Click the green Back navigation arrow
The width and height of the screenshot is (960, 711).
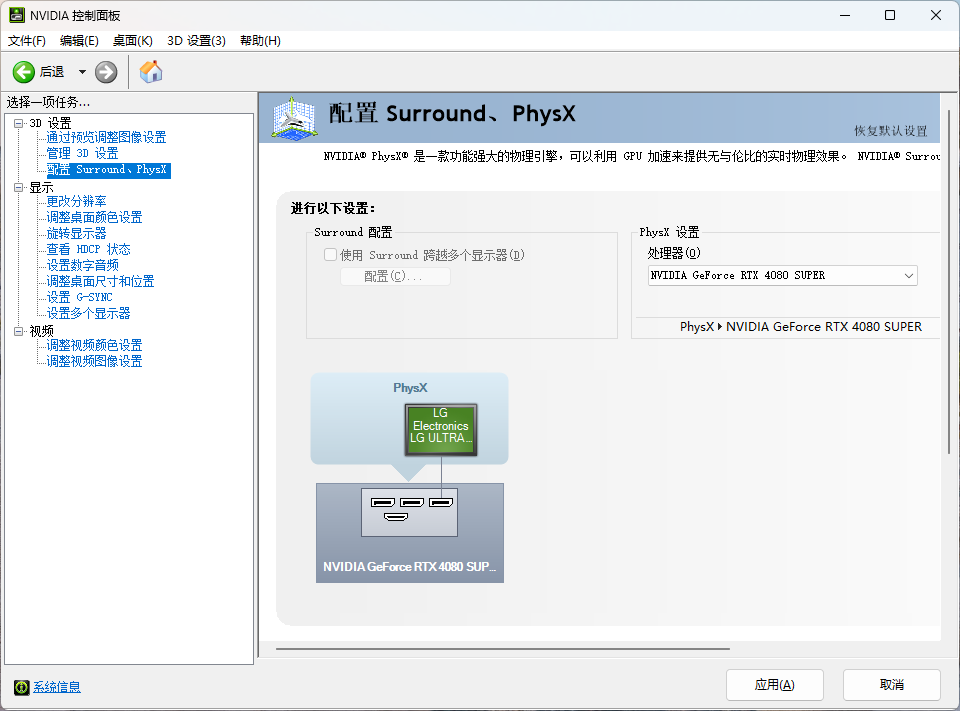[x=22, y=71]
